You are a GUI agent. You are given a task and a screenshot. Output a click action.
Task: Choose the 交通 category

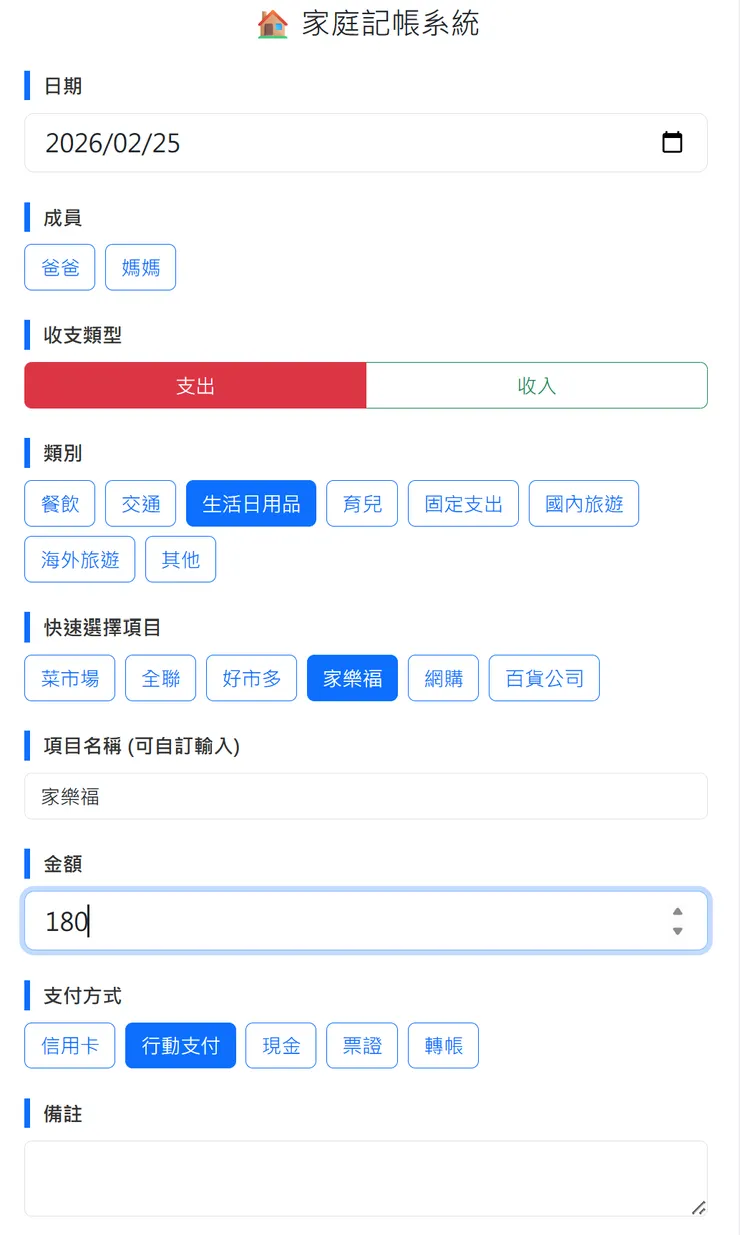click(140, 503)
